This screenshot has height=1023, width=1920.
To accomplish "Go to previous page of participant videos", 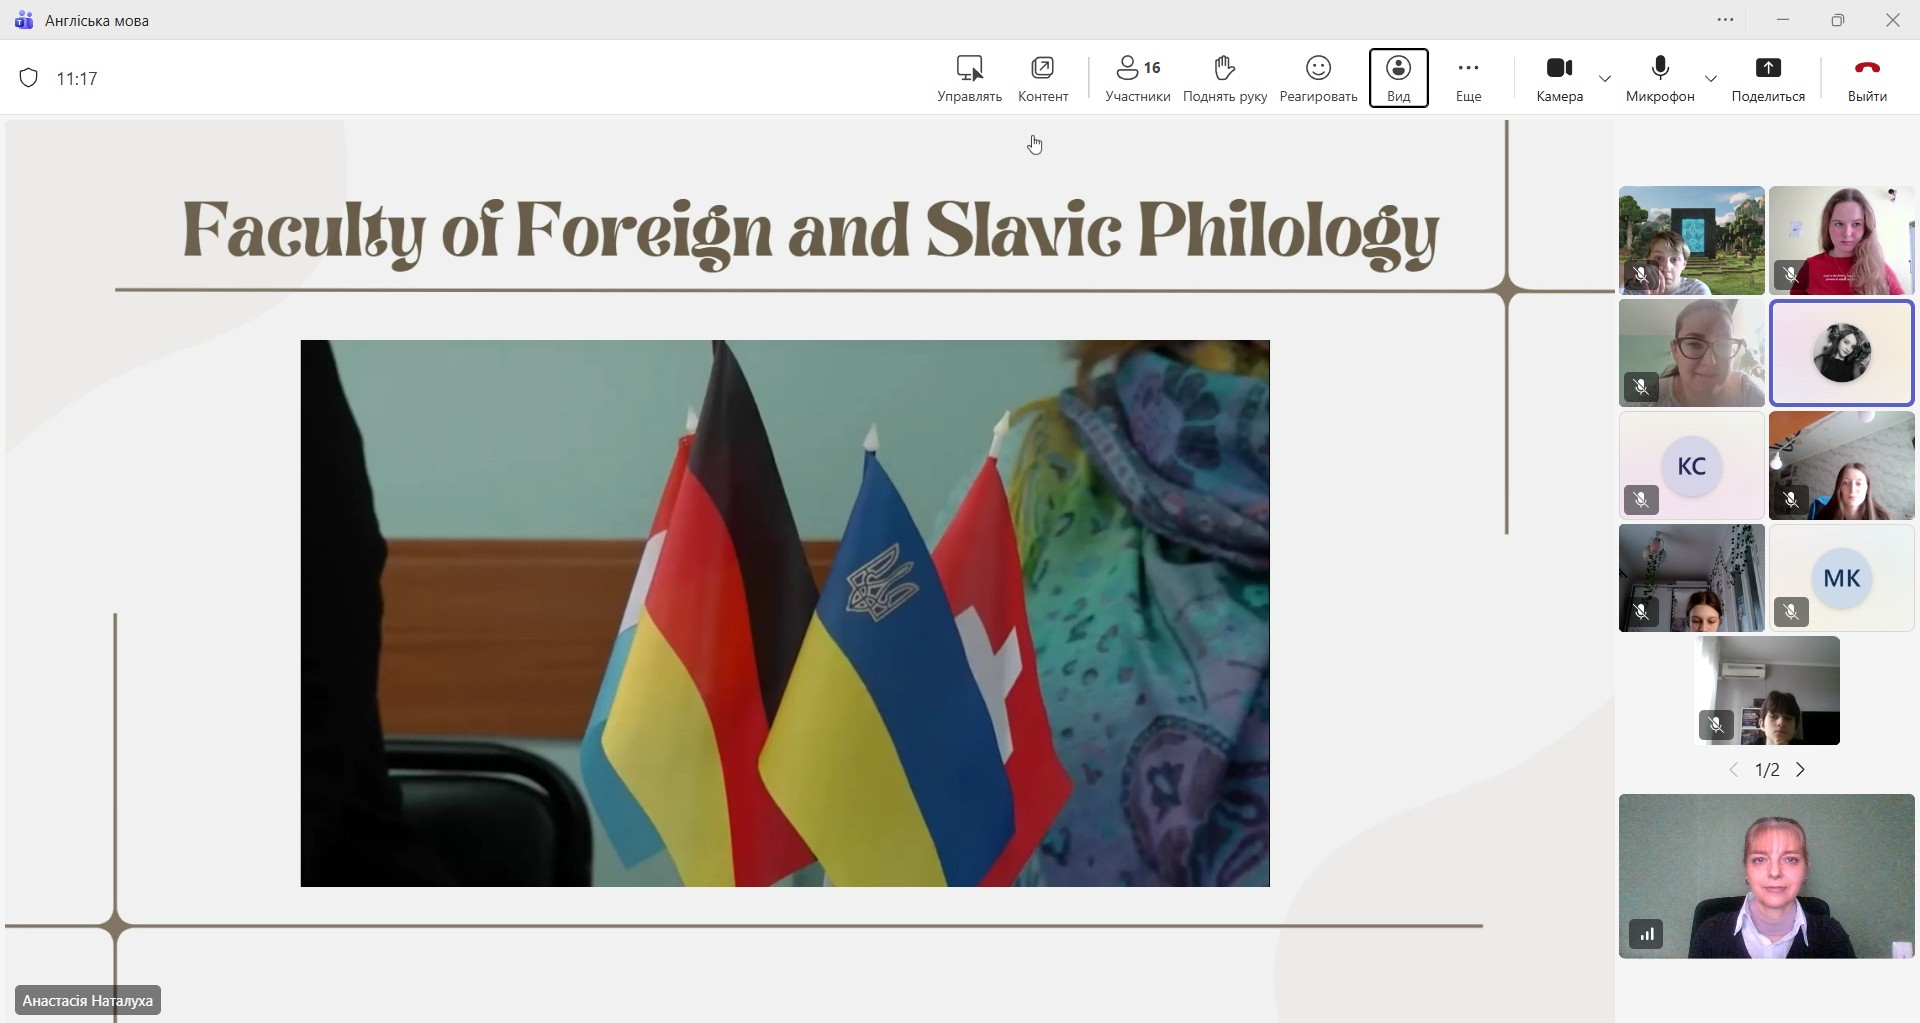I will point(1734,770).
